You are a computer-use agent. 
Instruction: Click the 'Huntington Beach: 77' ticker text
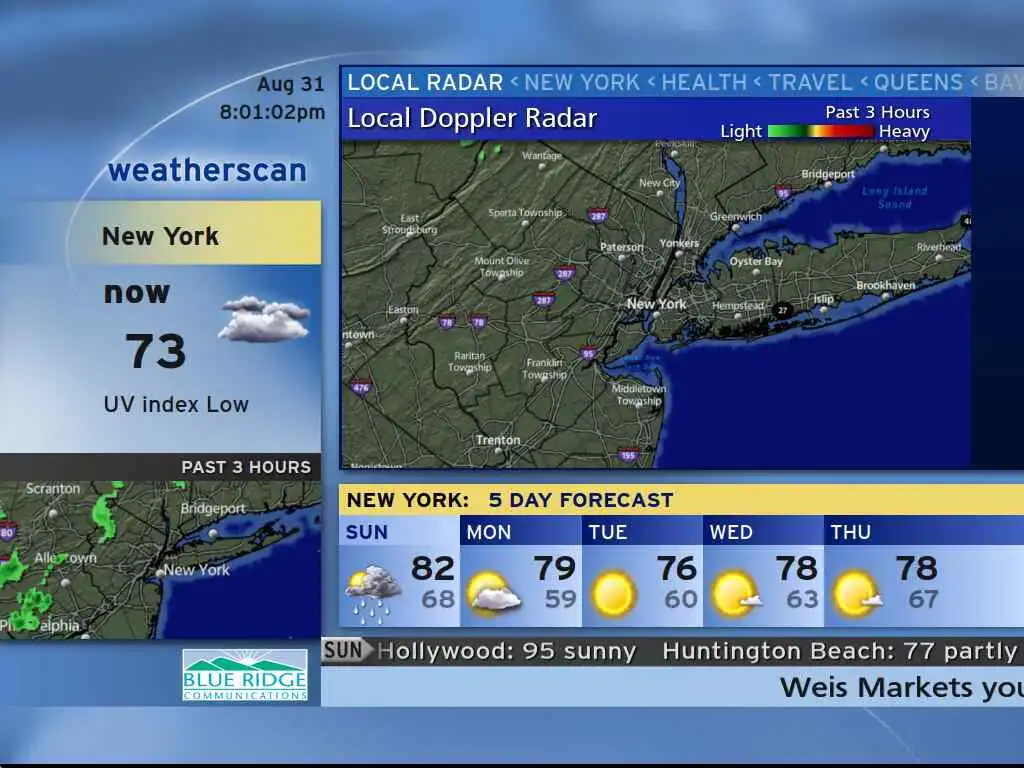[x=800, y=651]
